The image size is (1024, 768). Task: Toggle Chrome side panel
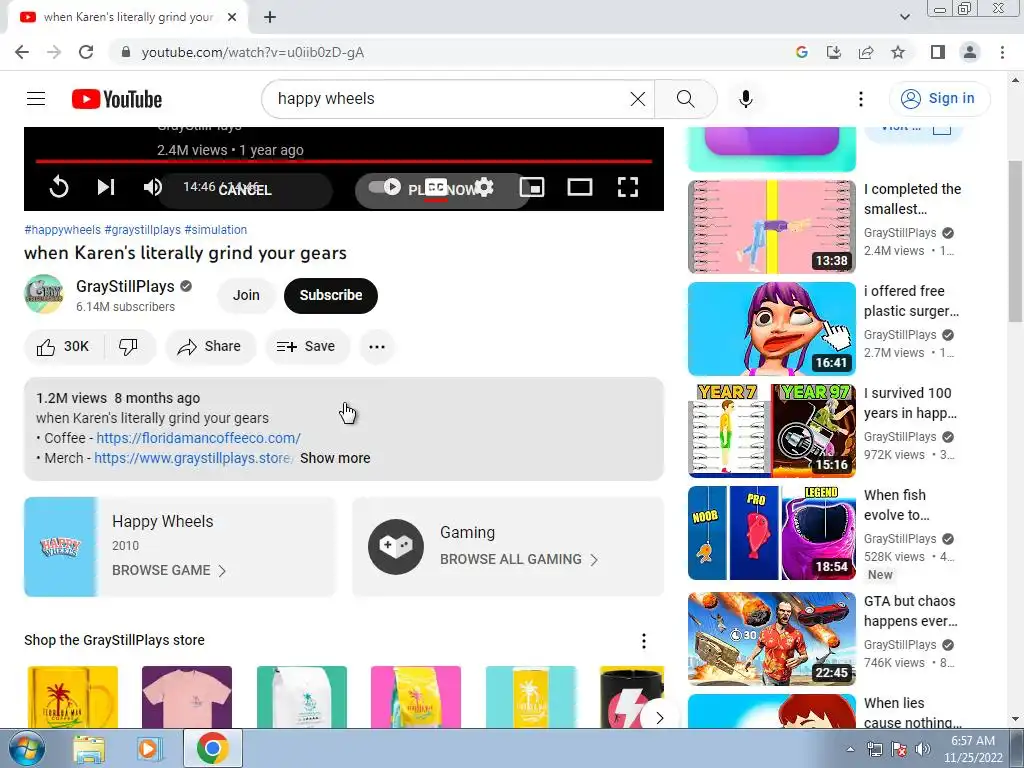[x=938, y=52]
